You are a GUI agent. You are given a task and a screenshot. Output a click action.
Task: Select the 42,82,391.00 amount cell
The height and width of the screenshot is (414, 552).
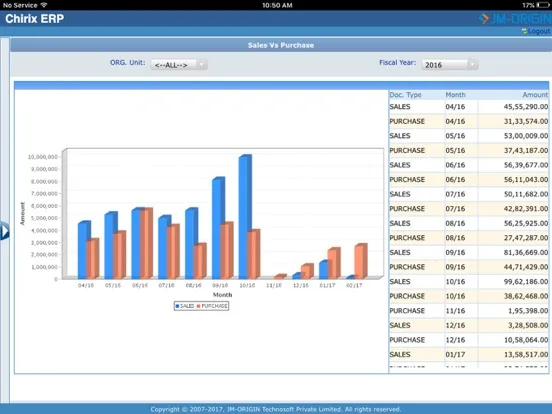(x=513, y=209)
